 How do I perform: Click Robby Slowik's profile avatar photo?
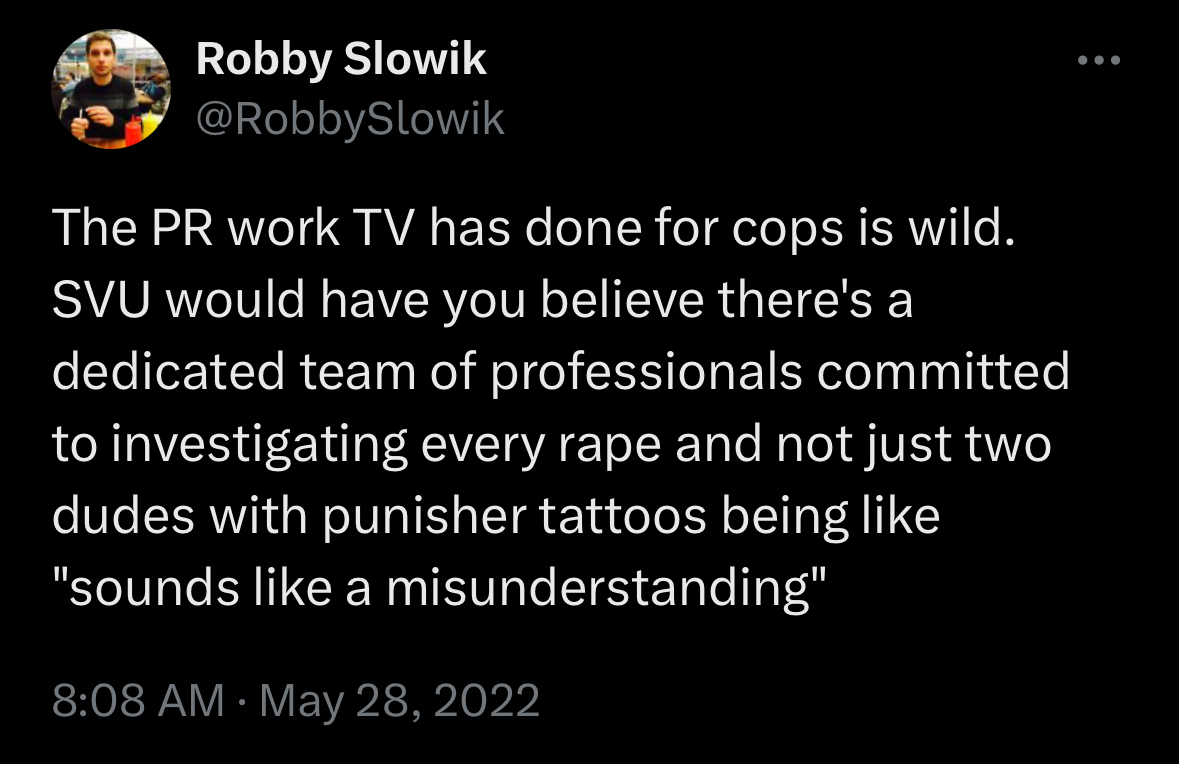[x=111, y=89]
